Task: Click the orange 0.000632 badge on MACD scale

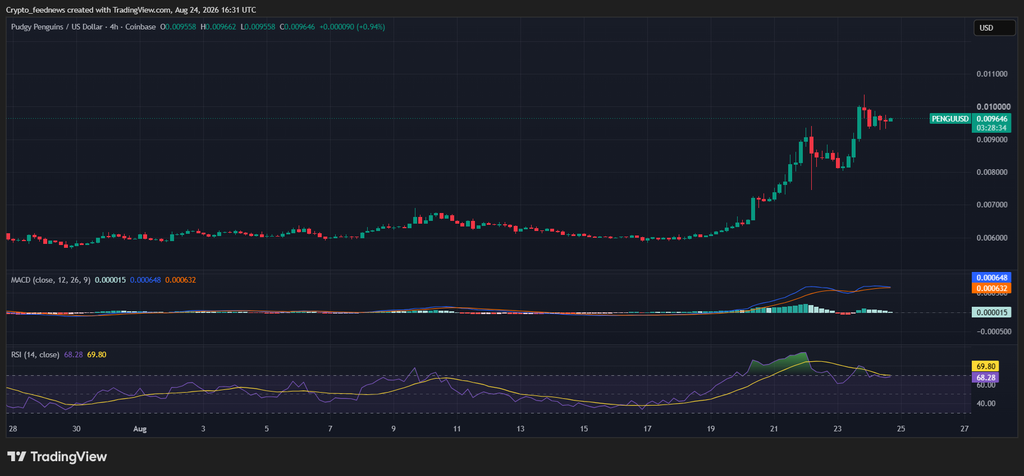Action: tap(991, 288)
